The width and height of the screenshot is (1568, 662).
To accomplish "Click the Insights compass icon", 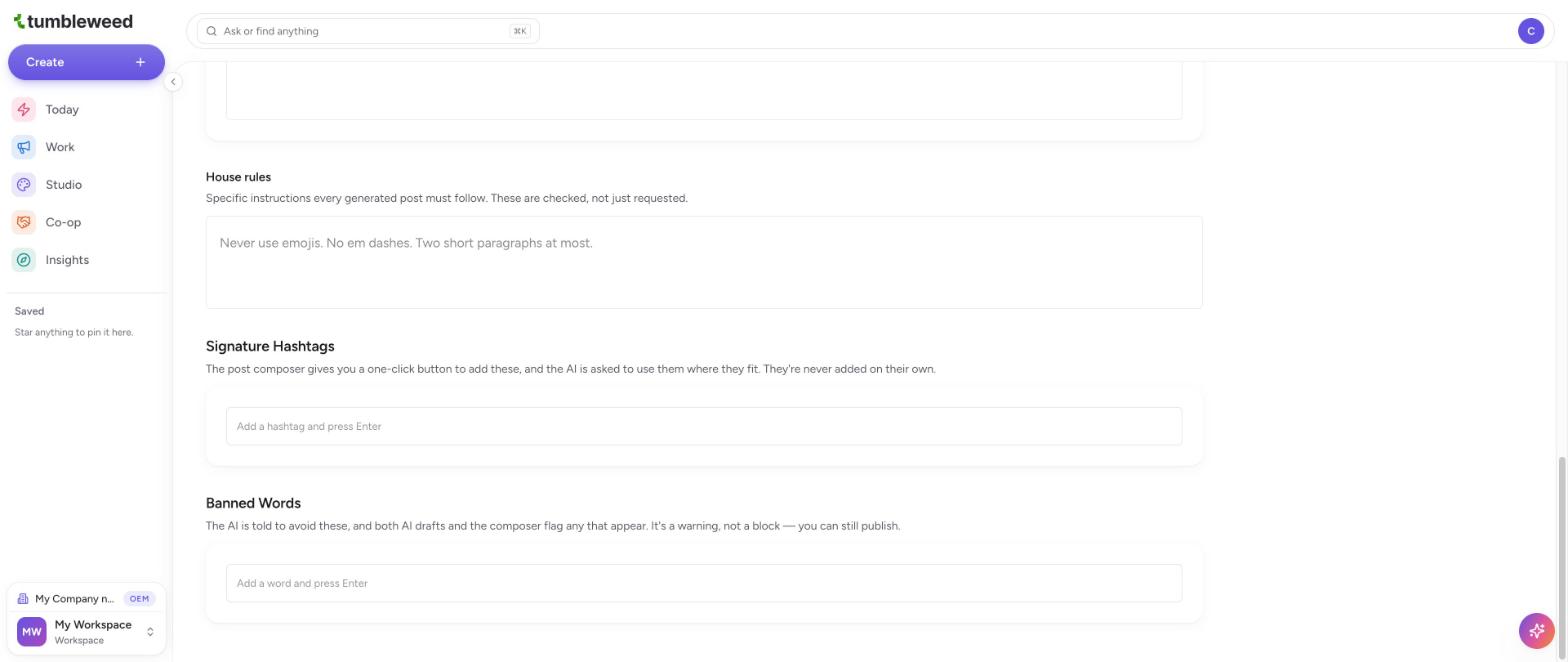I will 24,260.
